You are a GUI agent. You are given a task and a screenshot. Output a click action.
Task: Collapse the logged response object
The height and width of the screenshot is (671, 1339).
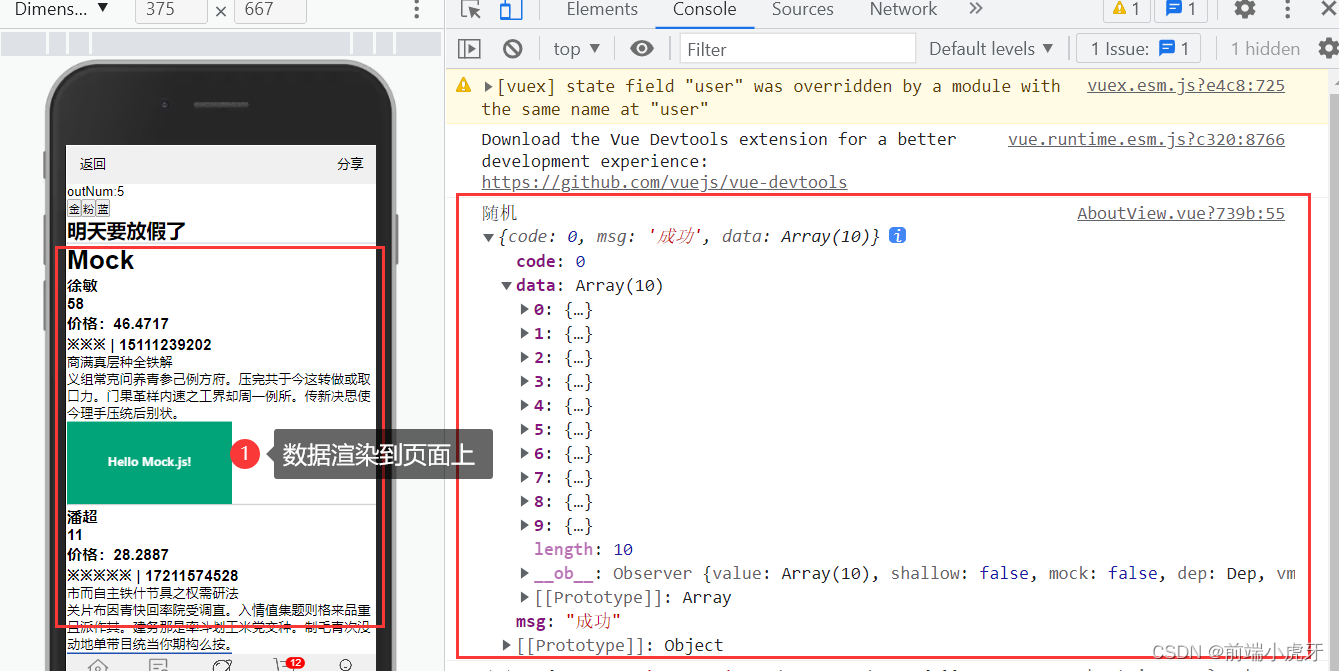click(488, 237)
